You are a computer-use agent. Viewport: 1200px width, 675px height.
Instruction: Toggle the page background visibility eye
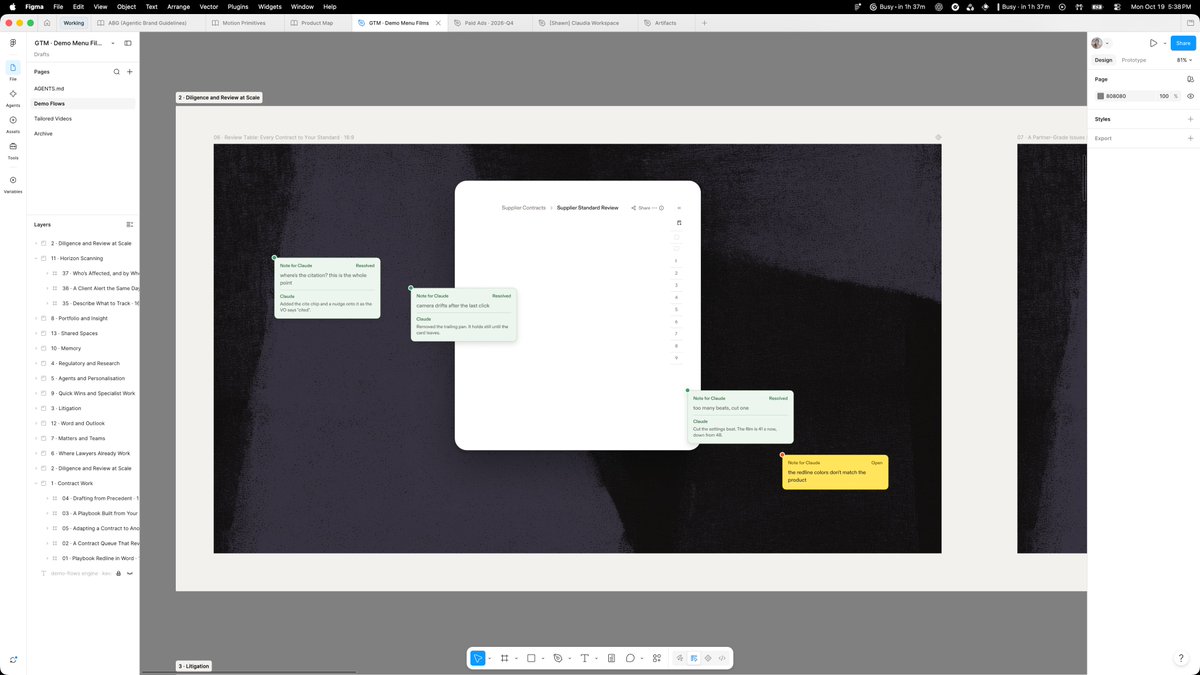tap(1190, 96)
